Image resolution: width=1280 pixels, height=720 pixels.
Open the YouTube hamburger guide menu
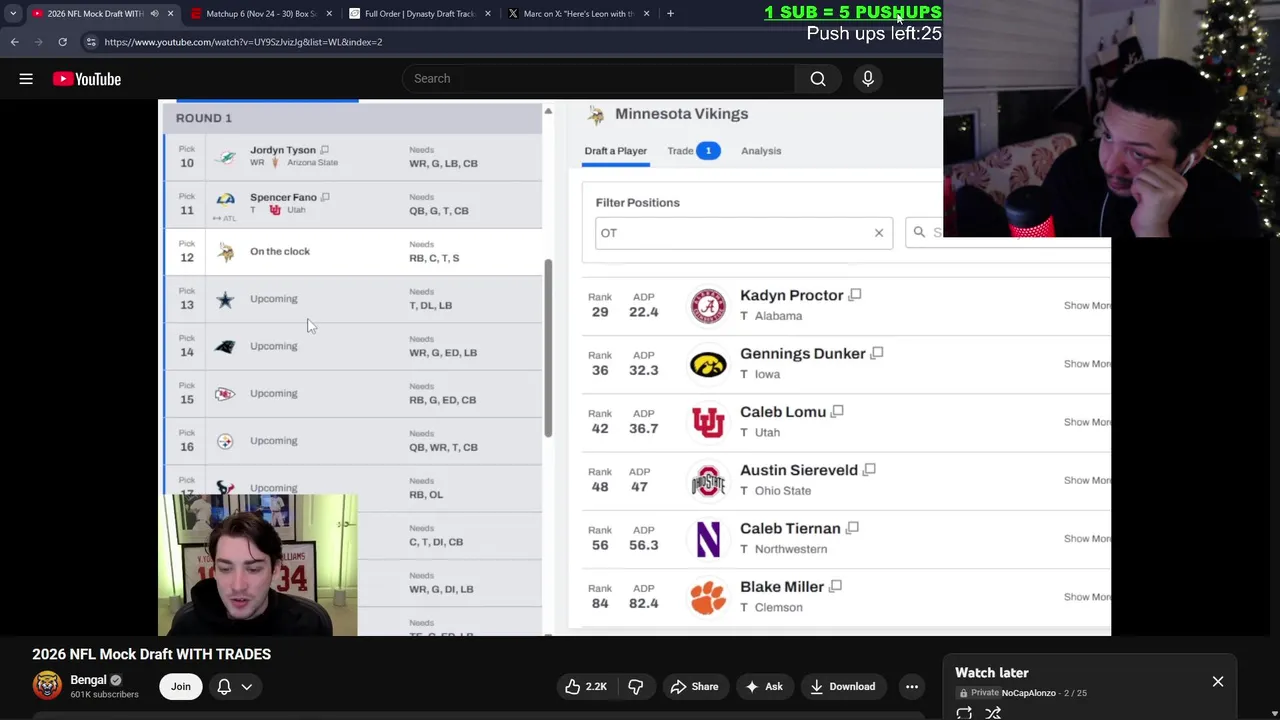[26, 79]
